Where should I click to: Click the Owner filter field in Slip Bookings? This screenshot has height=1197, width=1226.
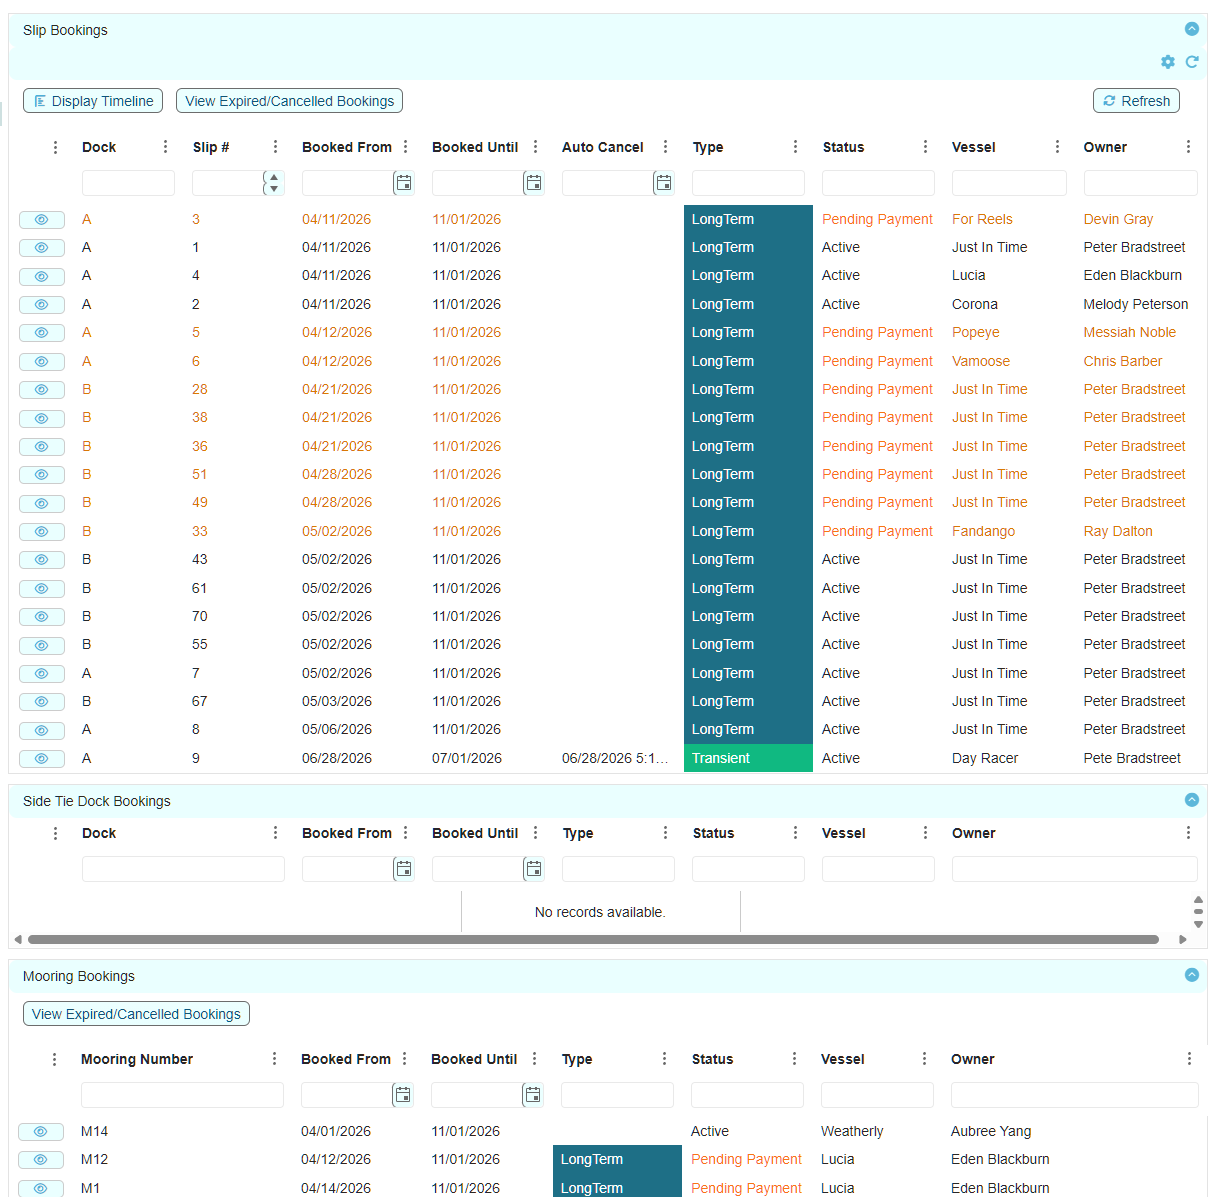(1140, 183)
